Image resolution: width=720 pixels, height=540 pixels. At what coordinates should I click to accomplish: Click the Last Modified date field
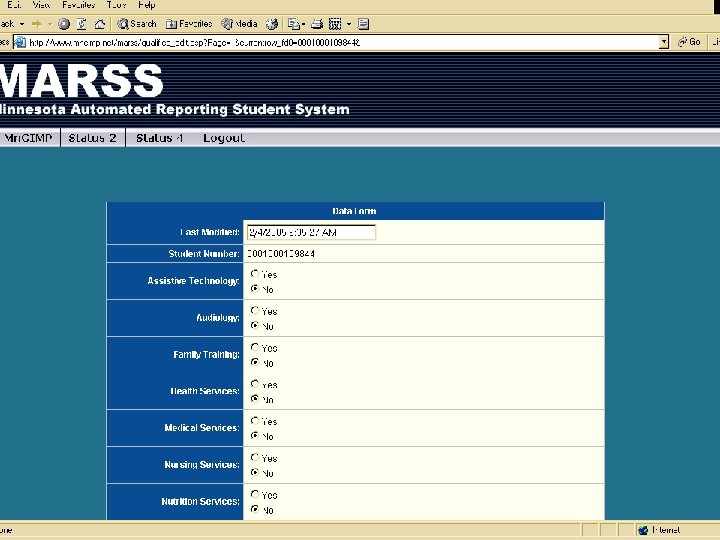click(x=311, y=232)
